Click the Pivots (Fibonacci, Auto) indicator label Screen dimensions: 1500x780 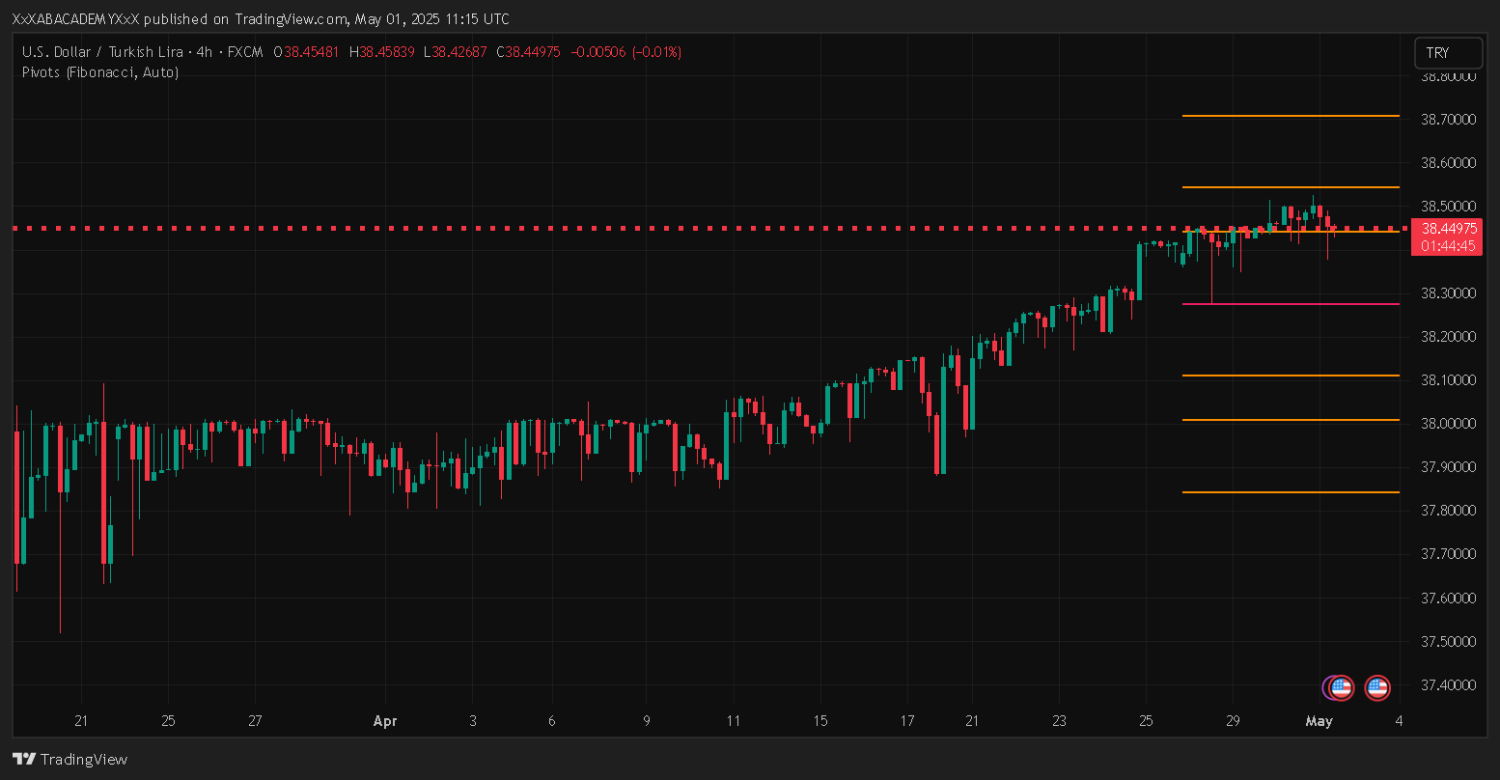[x=100, y=72]
